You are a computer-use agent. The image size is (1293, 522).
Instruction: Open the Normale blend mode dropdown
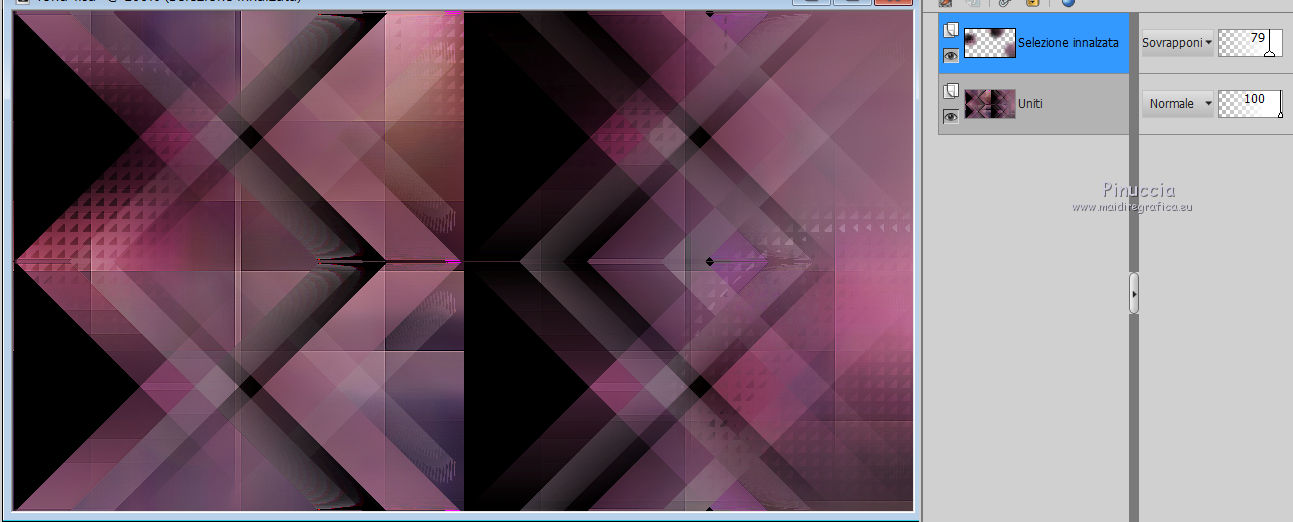click(x=1178, y=104)
